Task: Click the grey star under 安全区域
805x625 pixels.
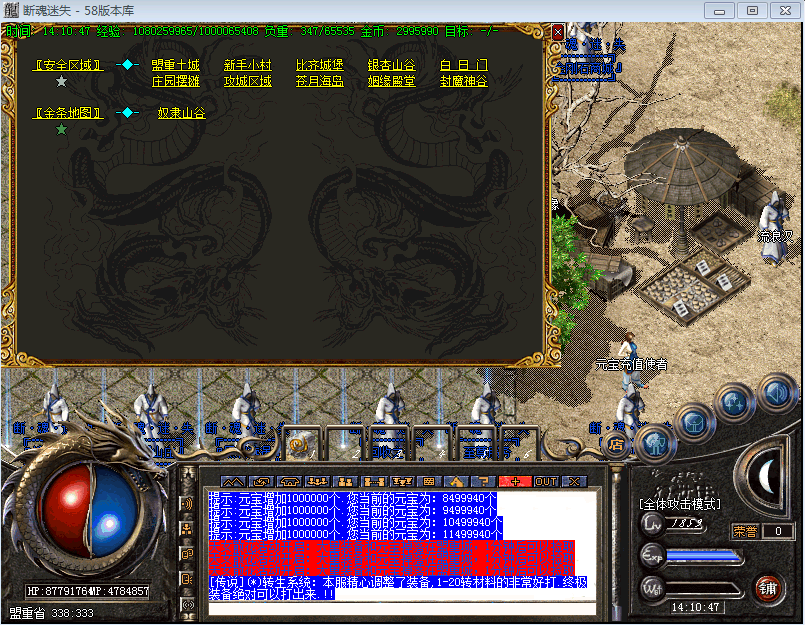Action: [61, 81]
